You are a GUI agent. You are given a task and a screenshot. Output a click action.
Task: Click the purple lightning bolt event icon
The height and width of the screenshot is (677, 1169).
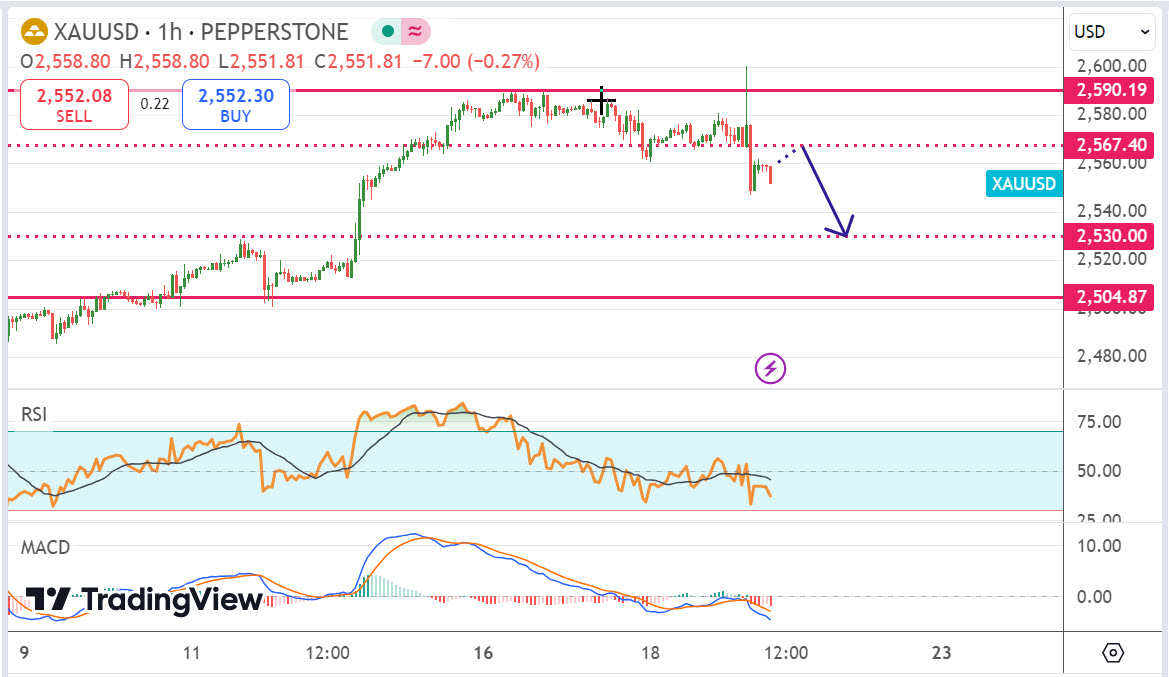[770, 368]
